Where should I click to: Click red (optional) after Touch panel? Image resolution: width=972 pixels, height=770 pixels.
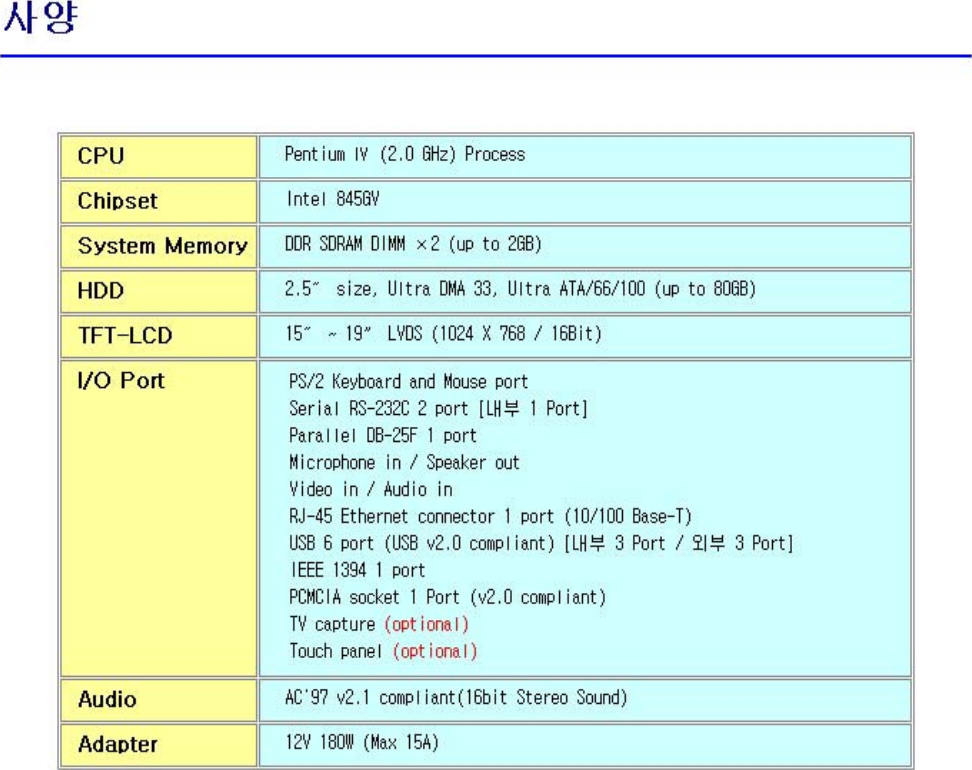435,651
